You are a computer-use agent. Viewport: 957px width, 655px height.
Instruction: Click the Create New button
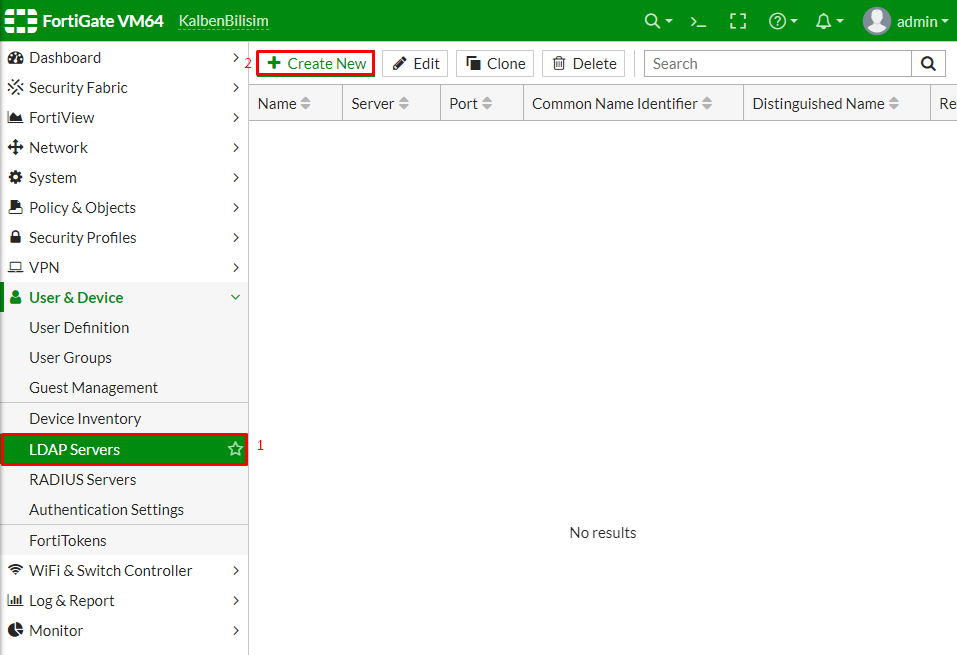pyautogui.click(x=316, y=63)
